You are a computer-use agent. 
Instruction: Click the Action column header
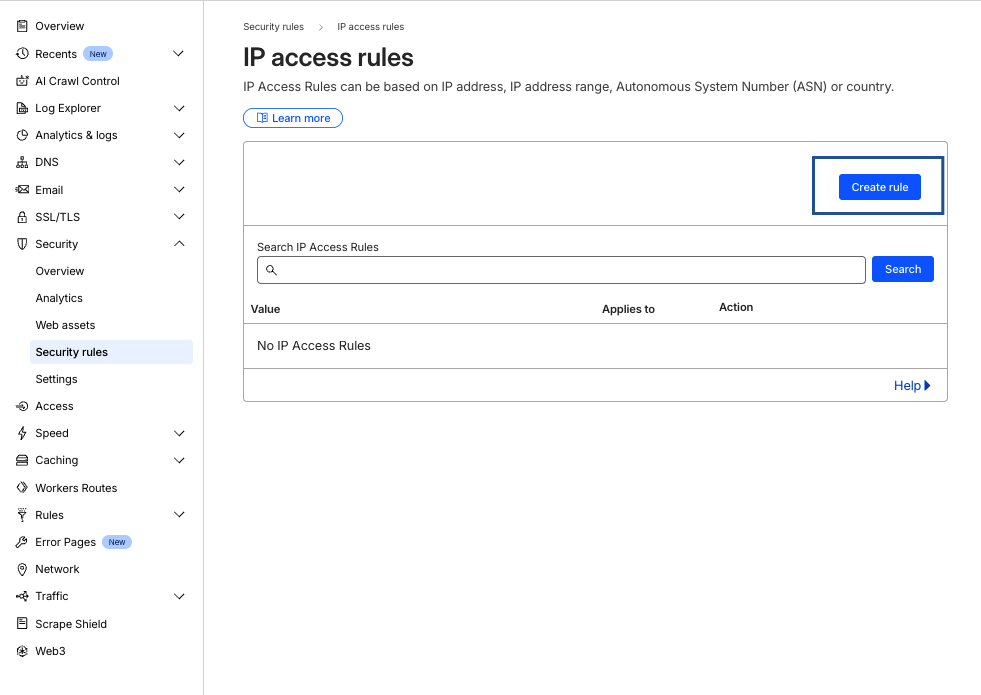pyautogui.click(x=736, y=307)
